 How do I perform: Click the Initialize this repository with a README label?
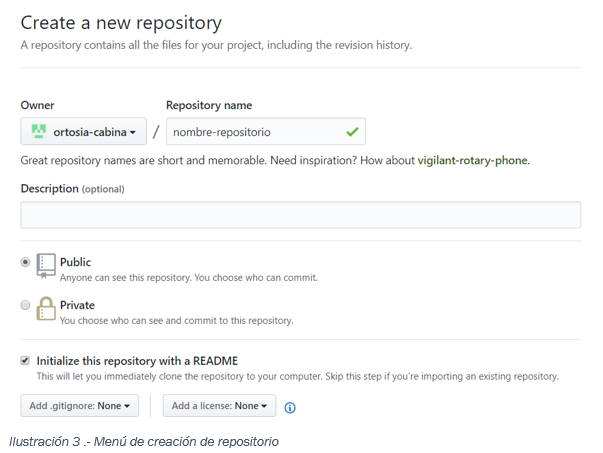click(x=137, y=361)
